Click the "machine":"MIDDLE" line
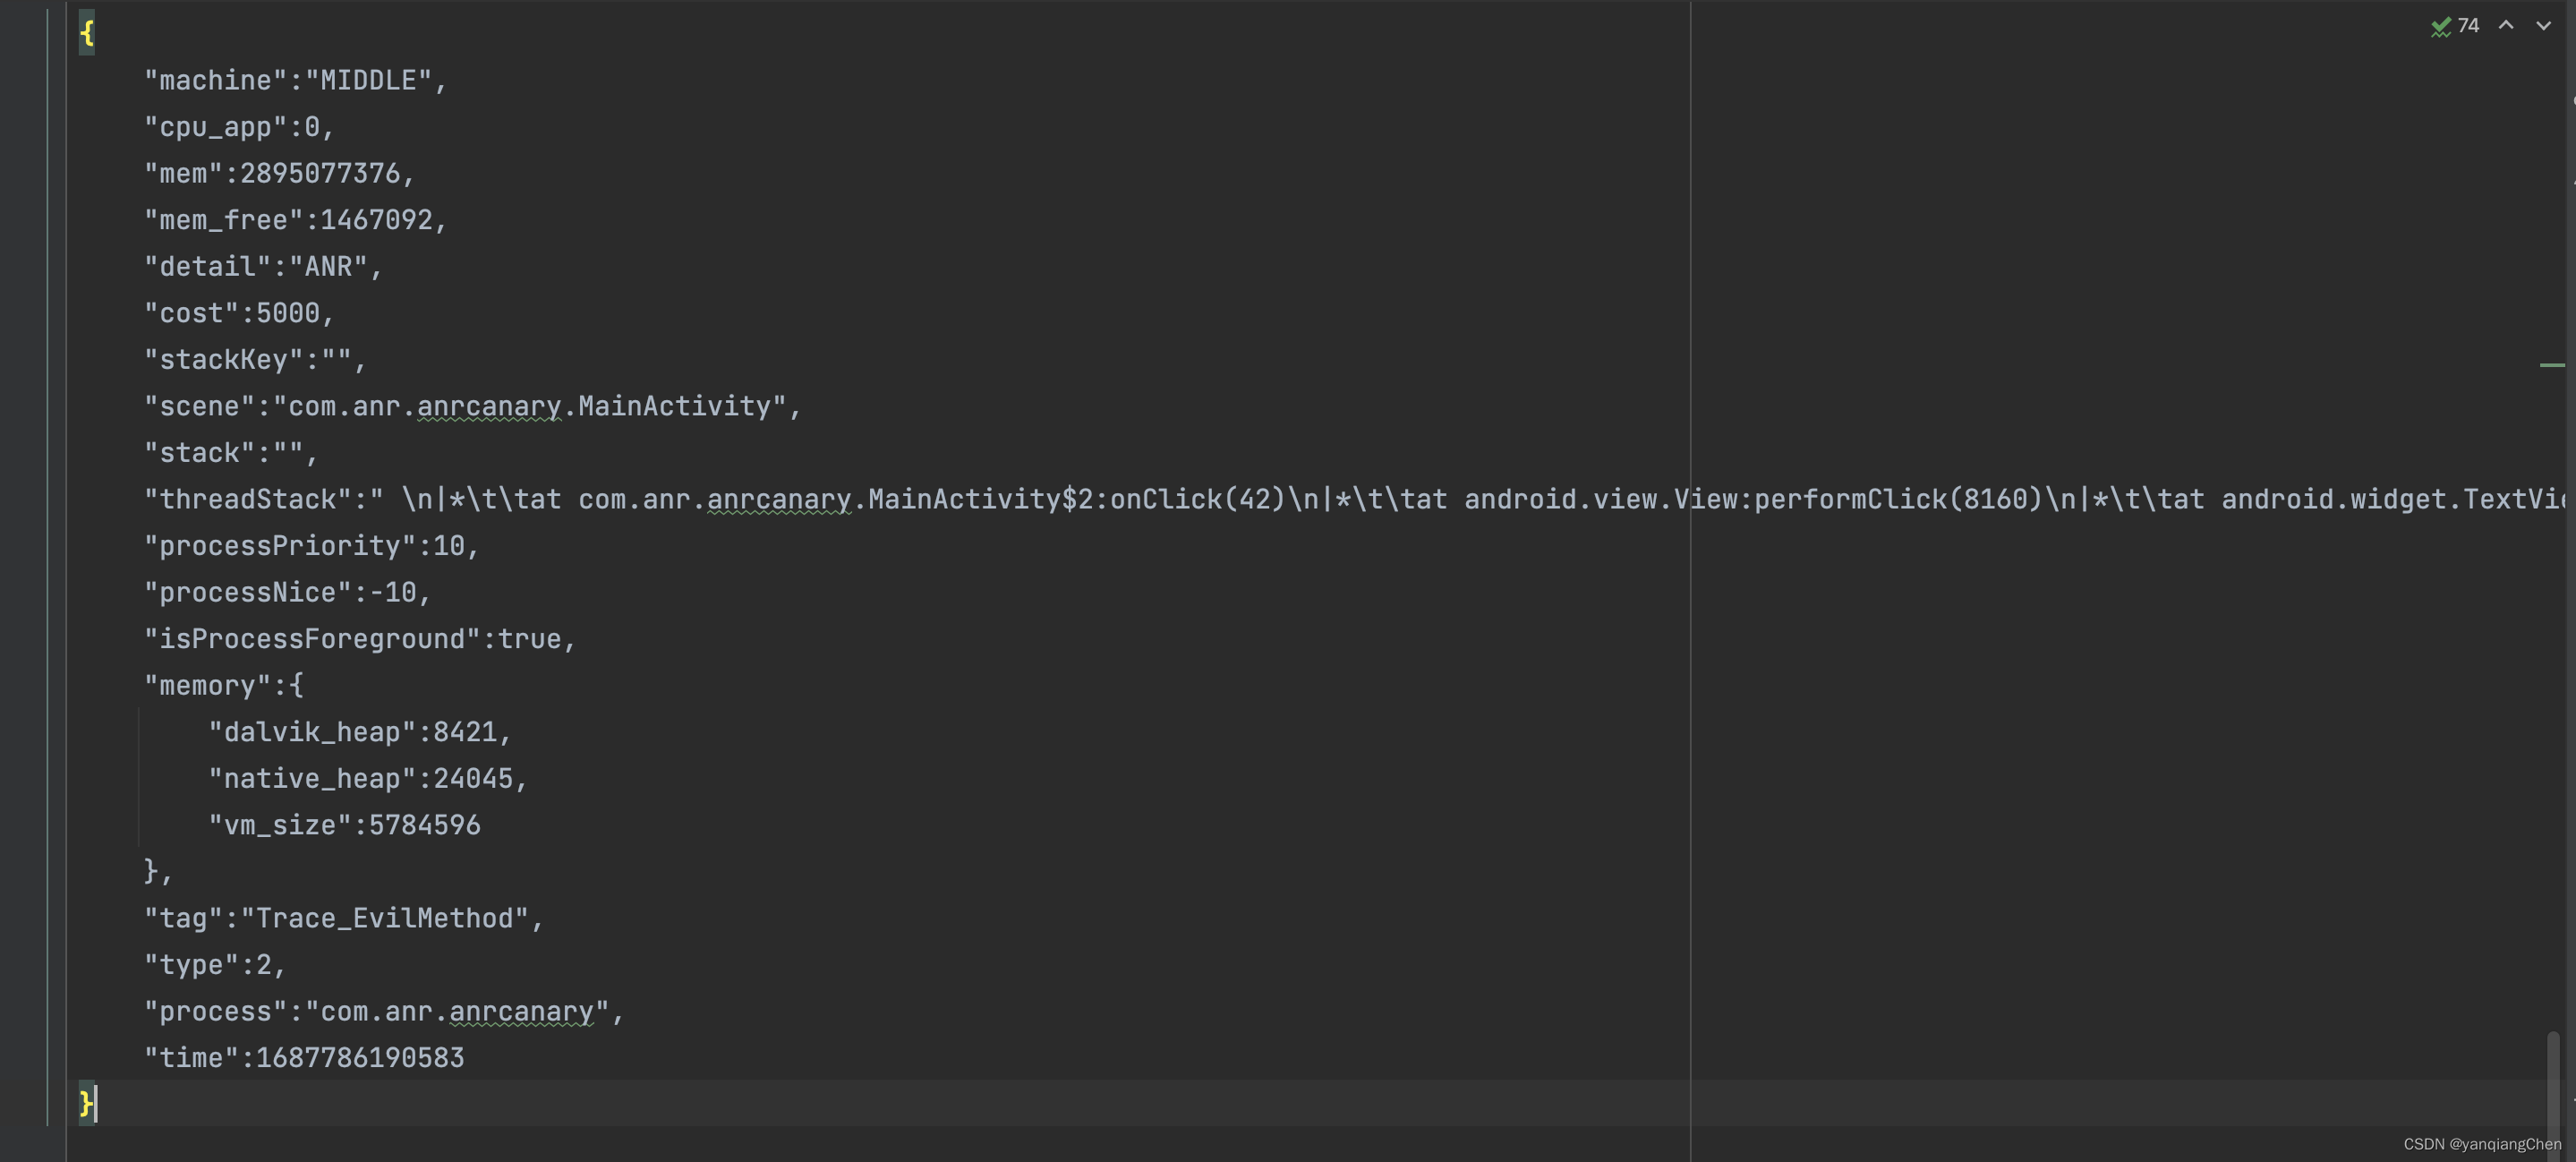 (x=296, y=80)
